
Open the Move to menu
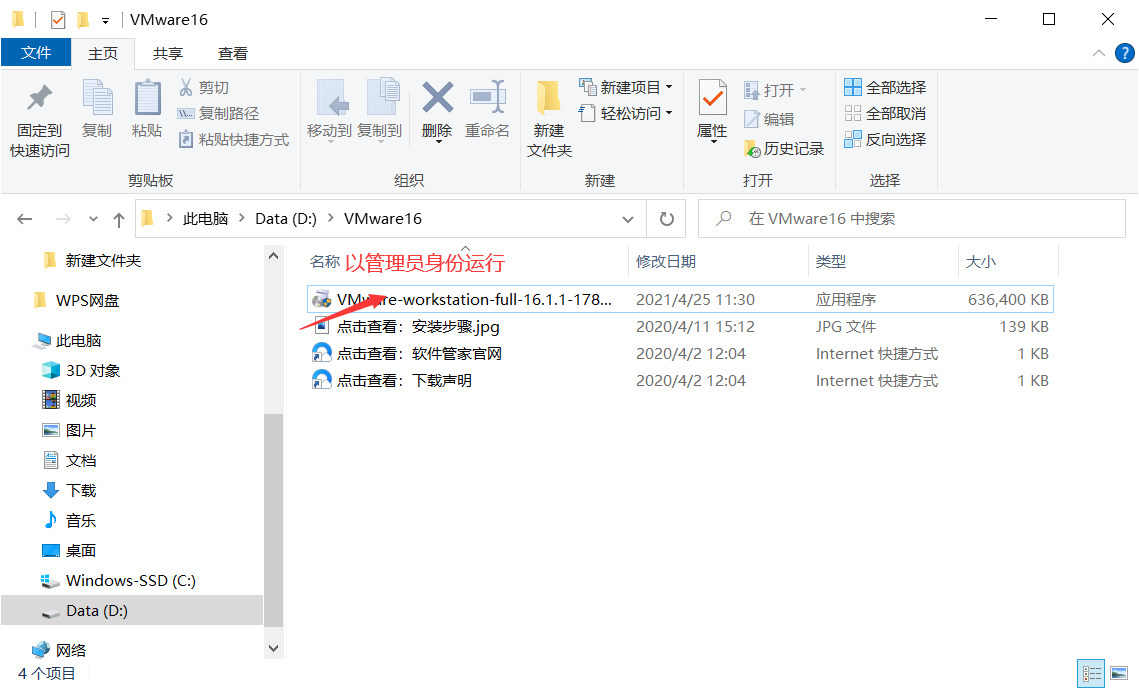(329, 110)
